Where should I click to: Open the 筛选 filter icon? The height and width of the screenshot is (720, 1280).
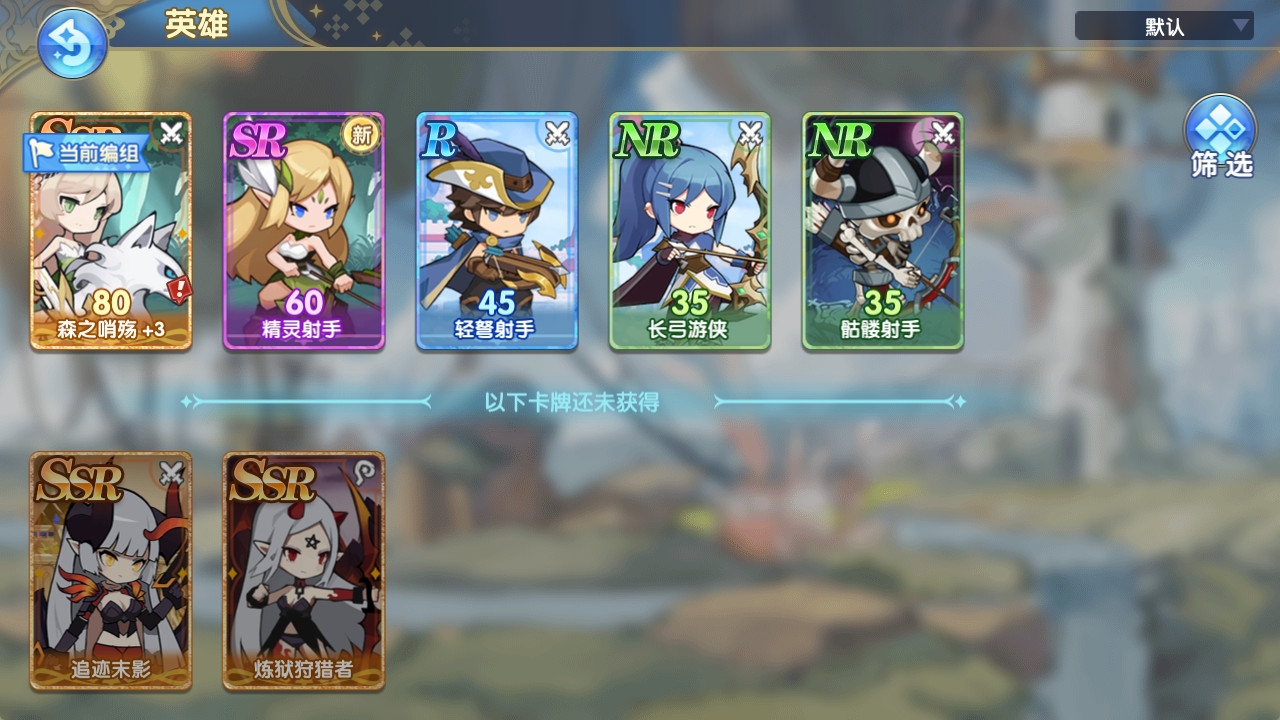click(x=1221, y=137)
